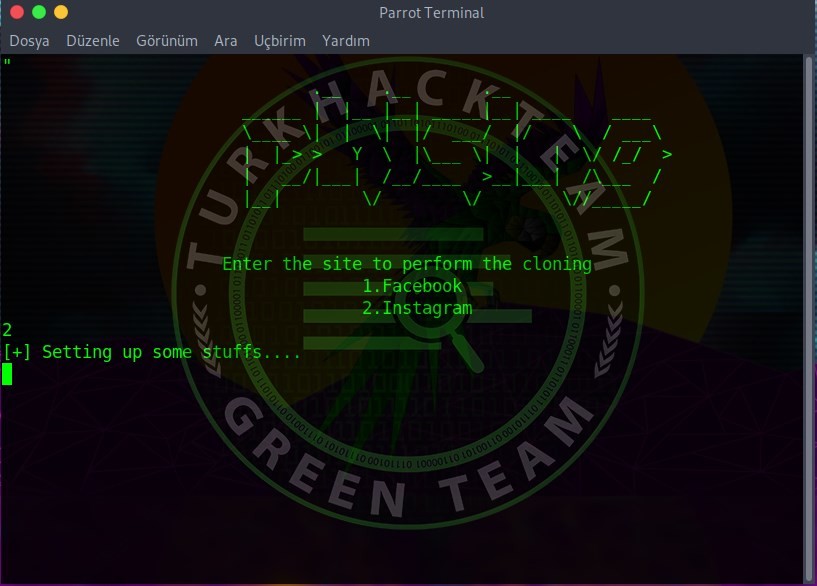The height and width of the screenshot is (586, 817).
Task: Click the typed "2" input line
Action: (7, 330)
